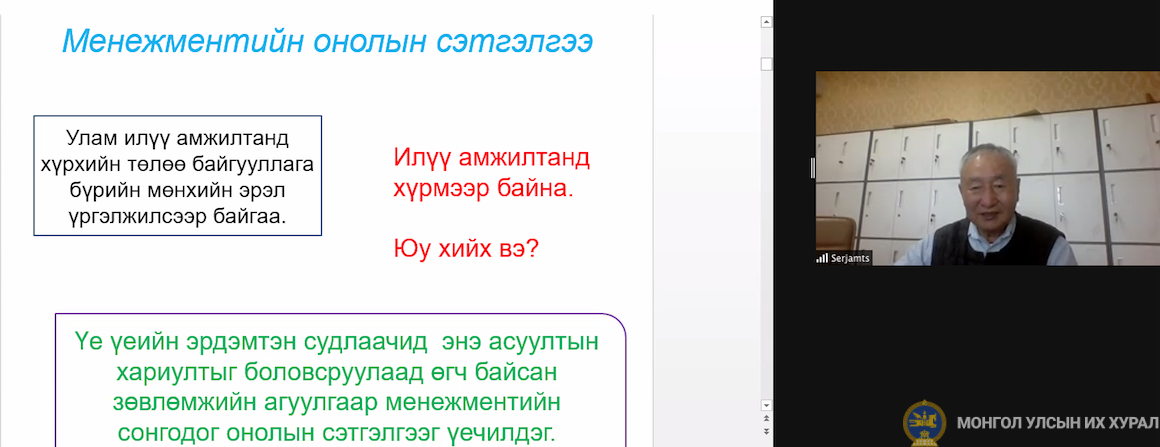Viewport: 1160px width, 447px height.
Task: Go to next slide double-arrow button
Action: point(766,431)
